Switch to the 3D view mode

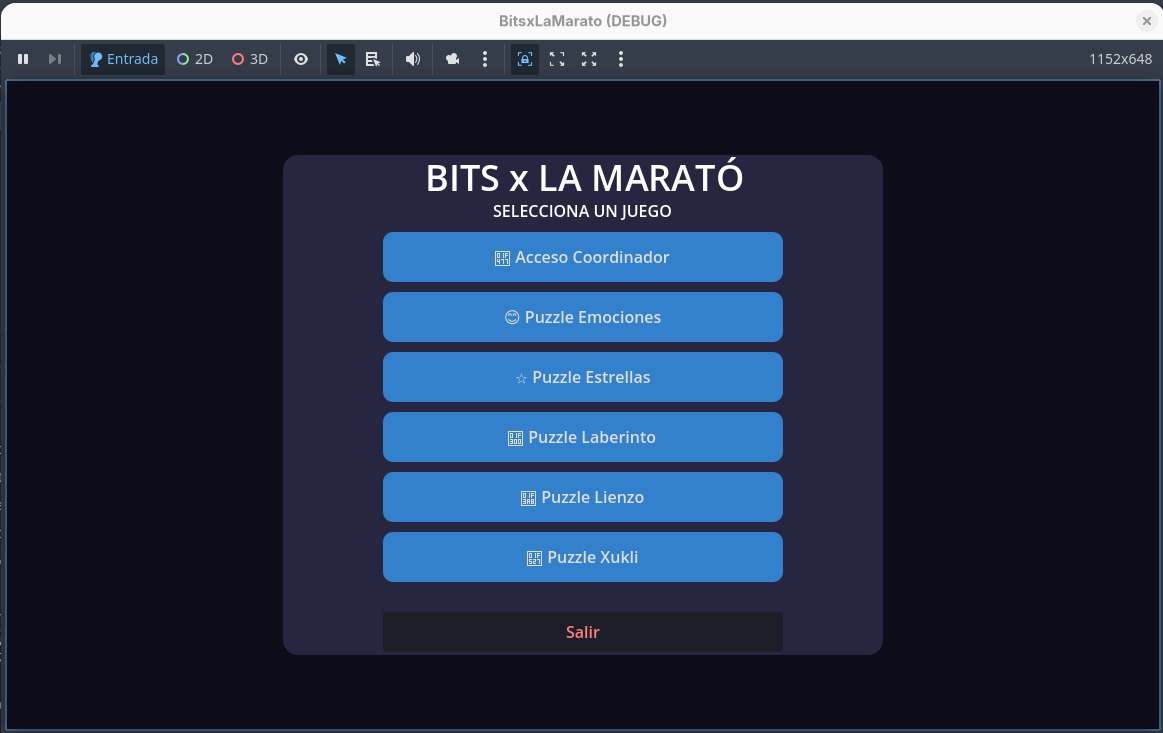[x=250, y=59]
